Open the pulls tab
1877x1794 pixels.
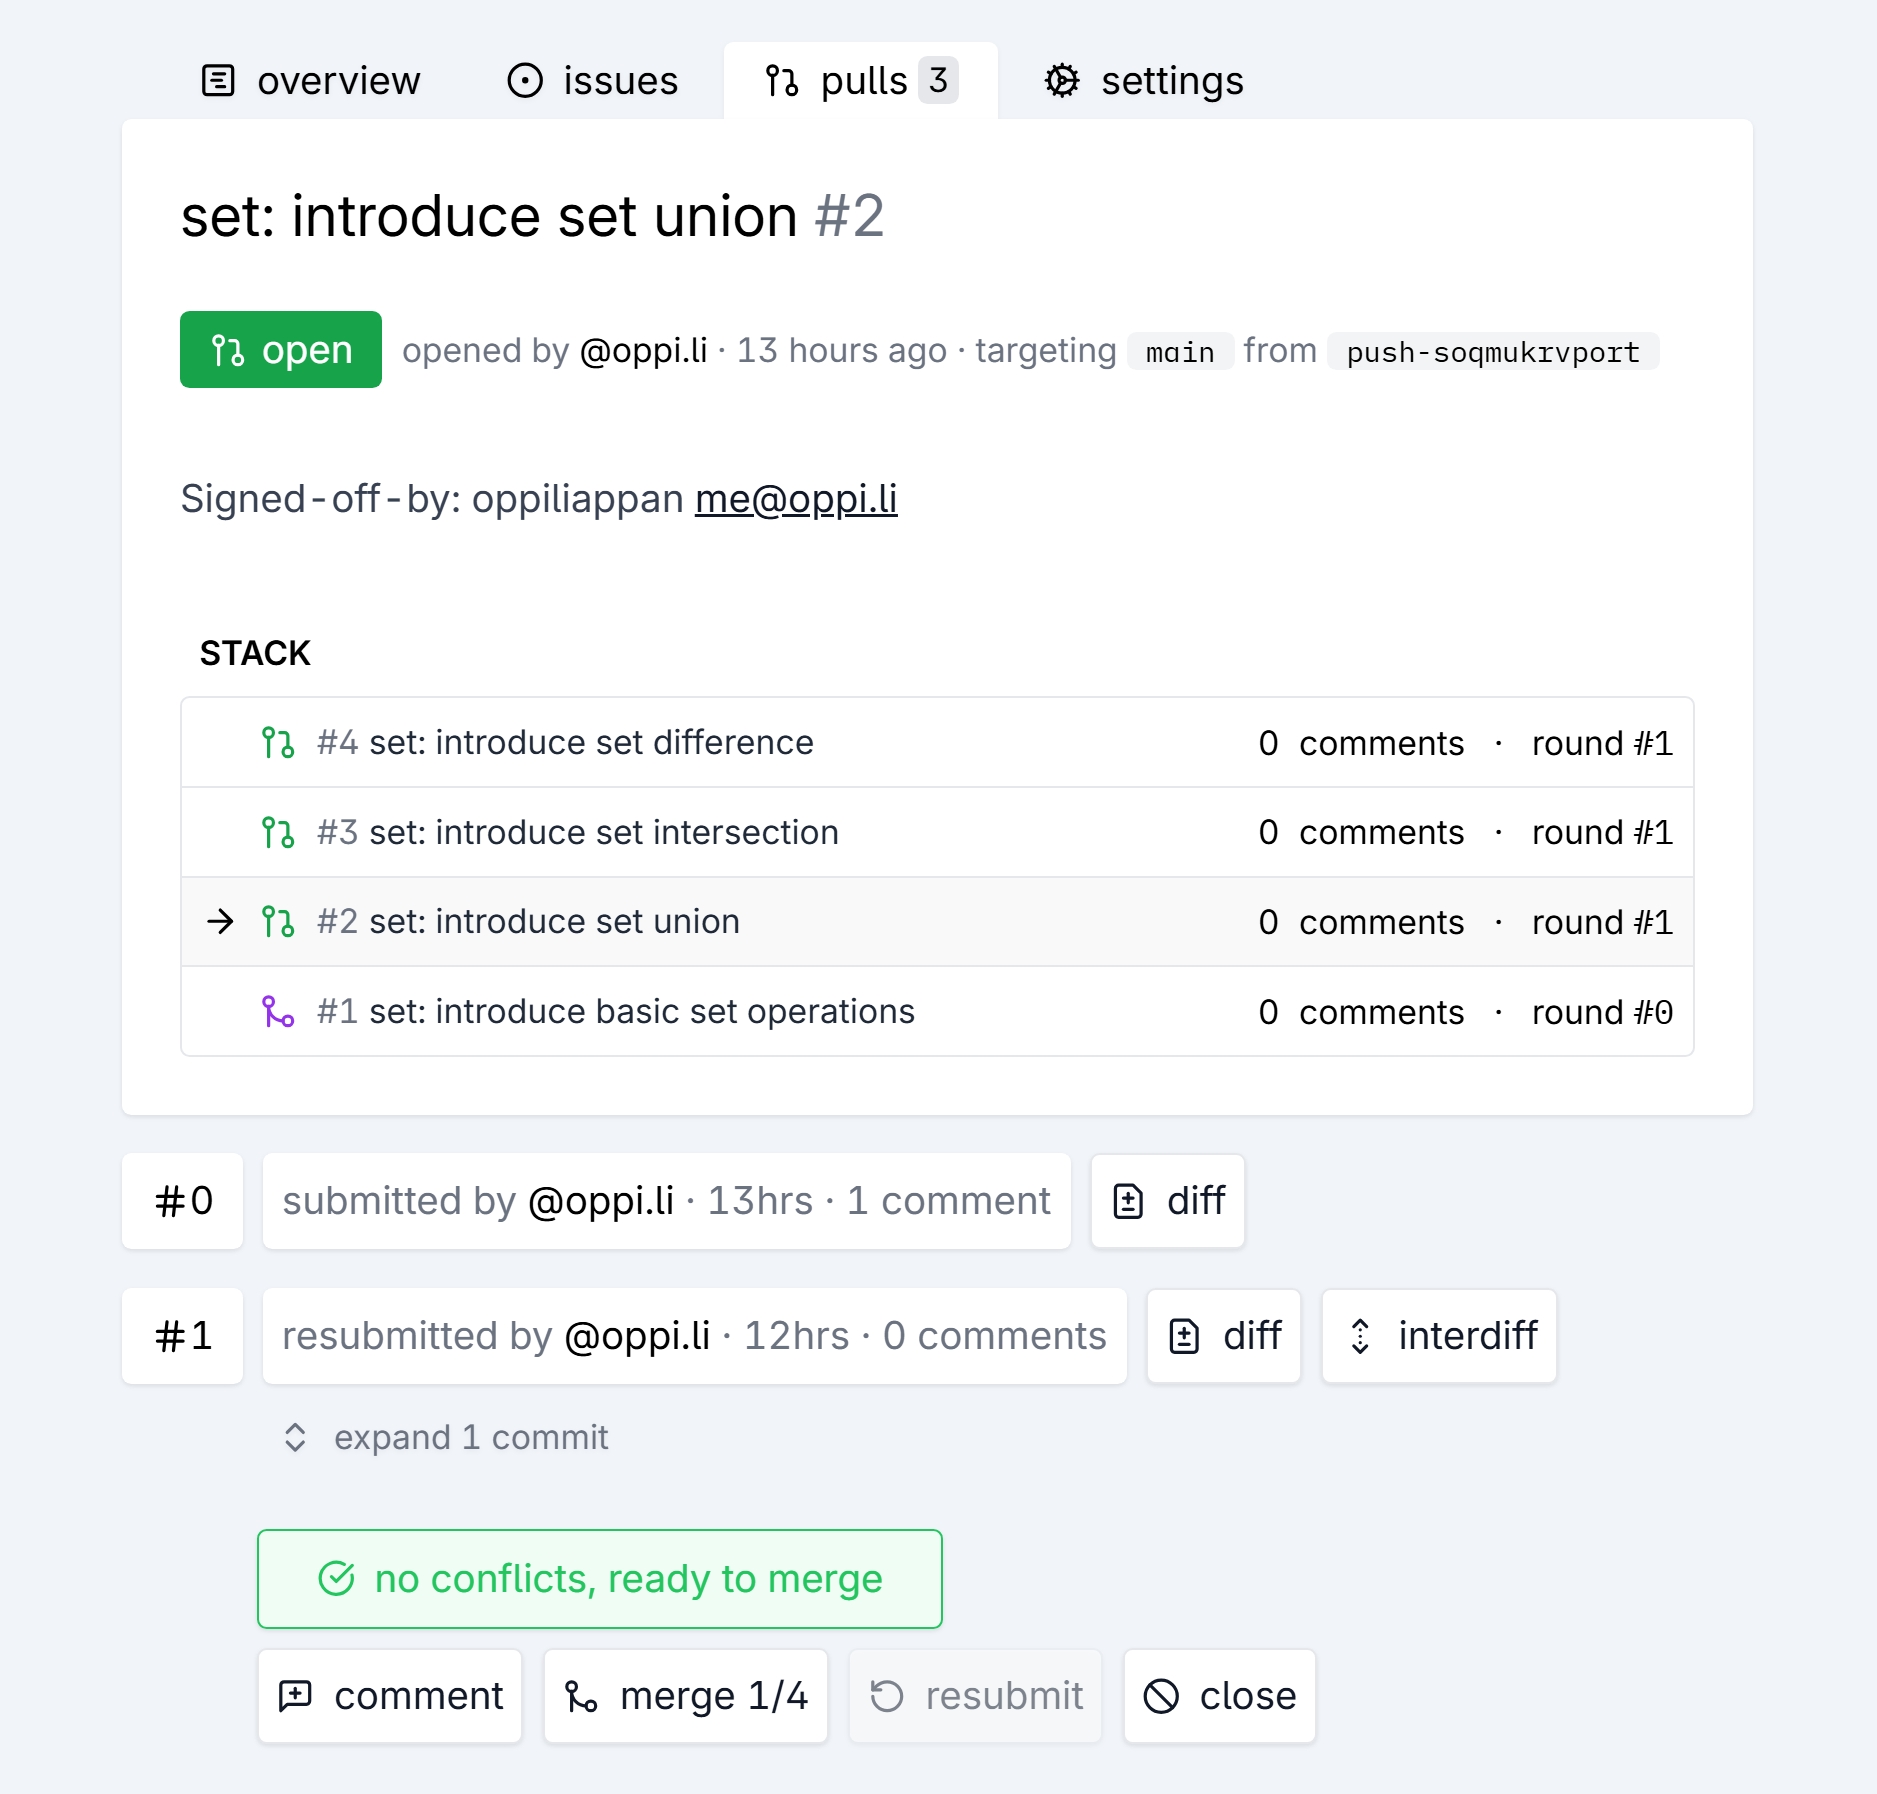[860, 81]
